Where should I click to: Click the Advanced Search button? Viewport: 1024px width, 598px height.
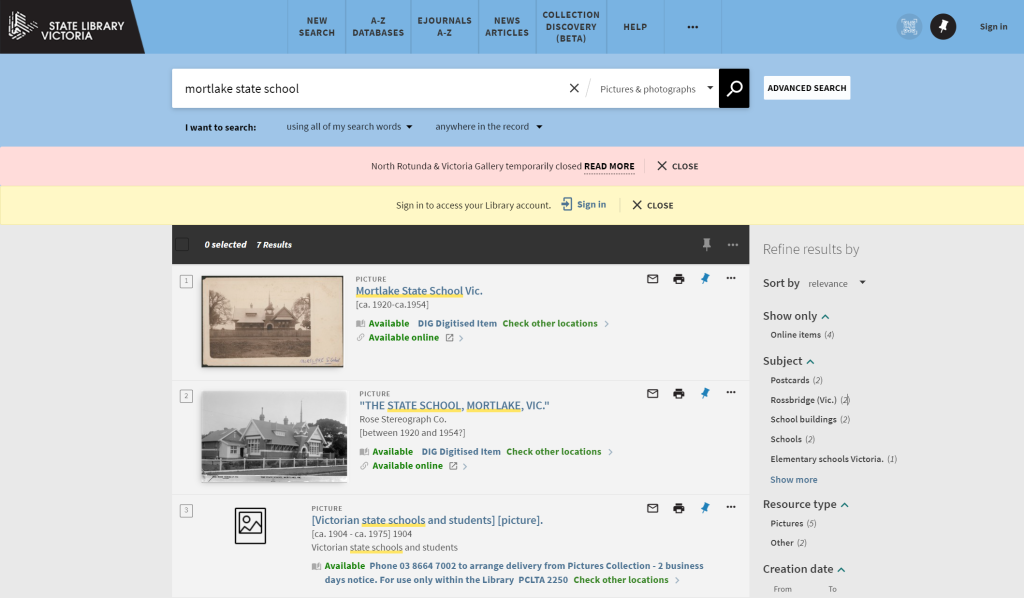[807, 88]
